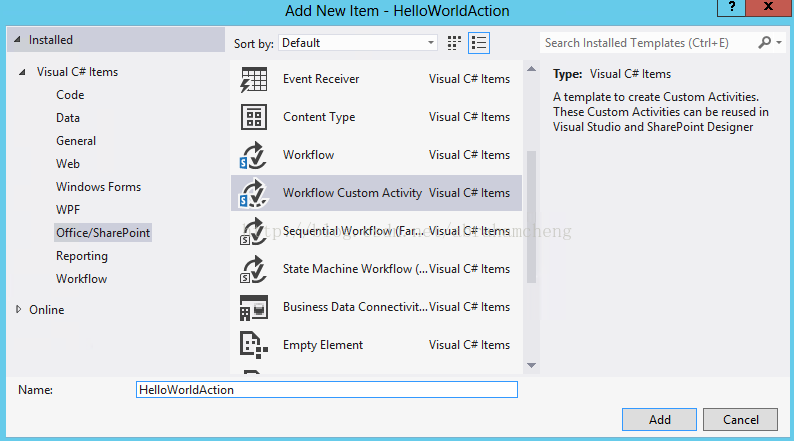Collapse the Visual C# Items node

(x=22, y=72)
